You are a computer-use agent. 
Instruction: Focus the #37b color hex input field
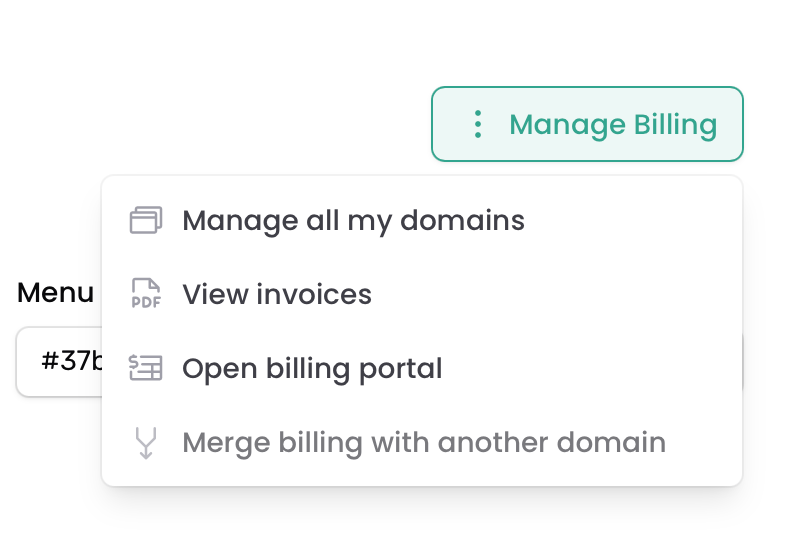pos(59,362)
